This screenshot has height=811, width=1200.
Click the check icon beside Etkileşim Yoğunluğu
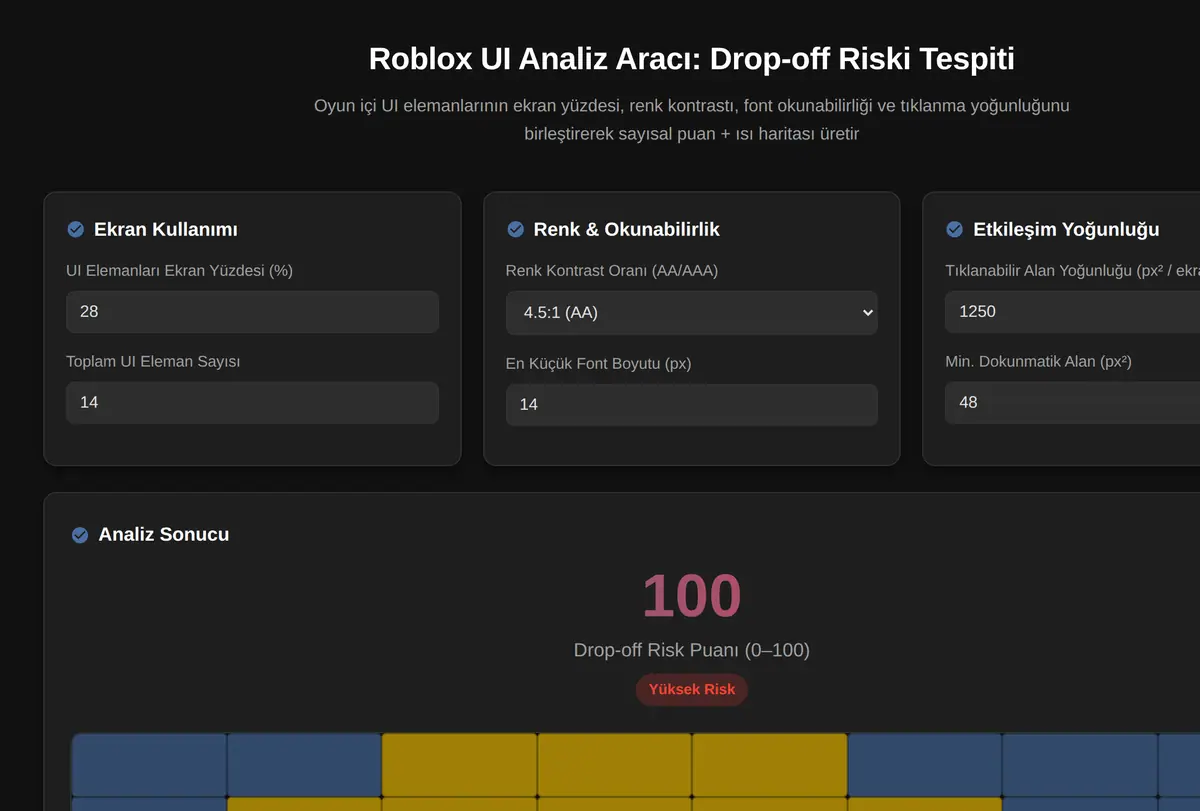[x=954, y=230]
